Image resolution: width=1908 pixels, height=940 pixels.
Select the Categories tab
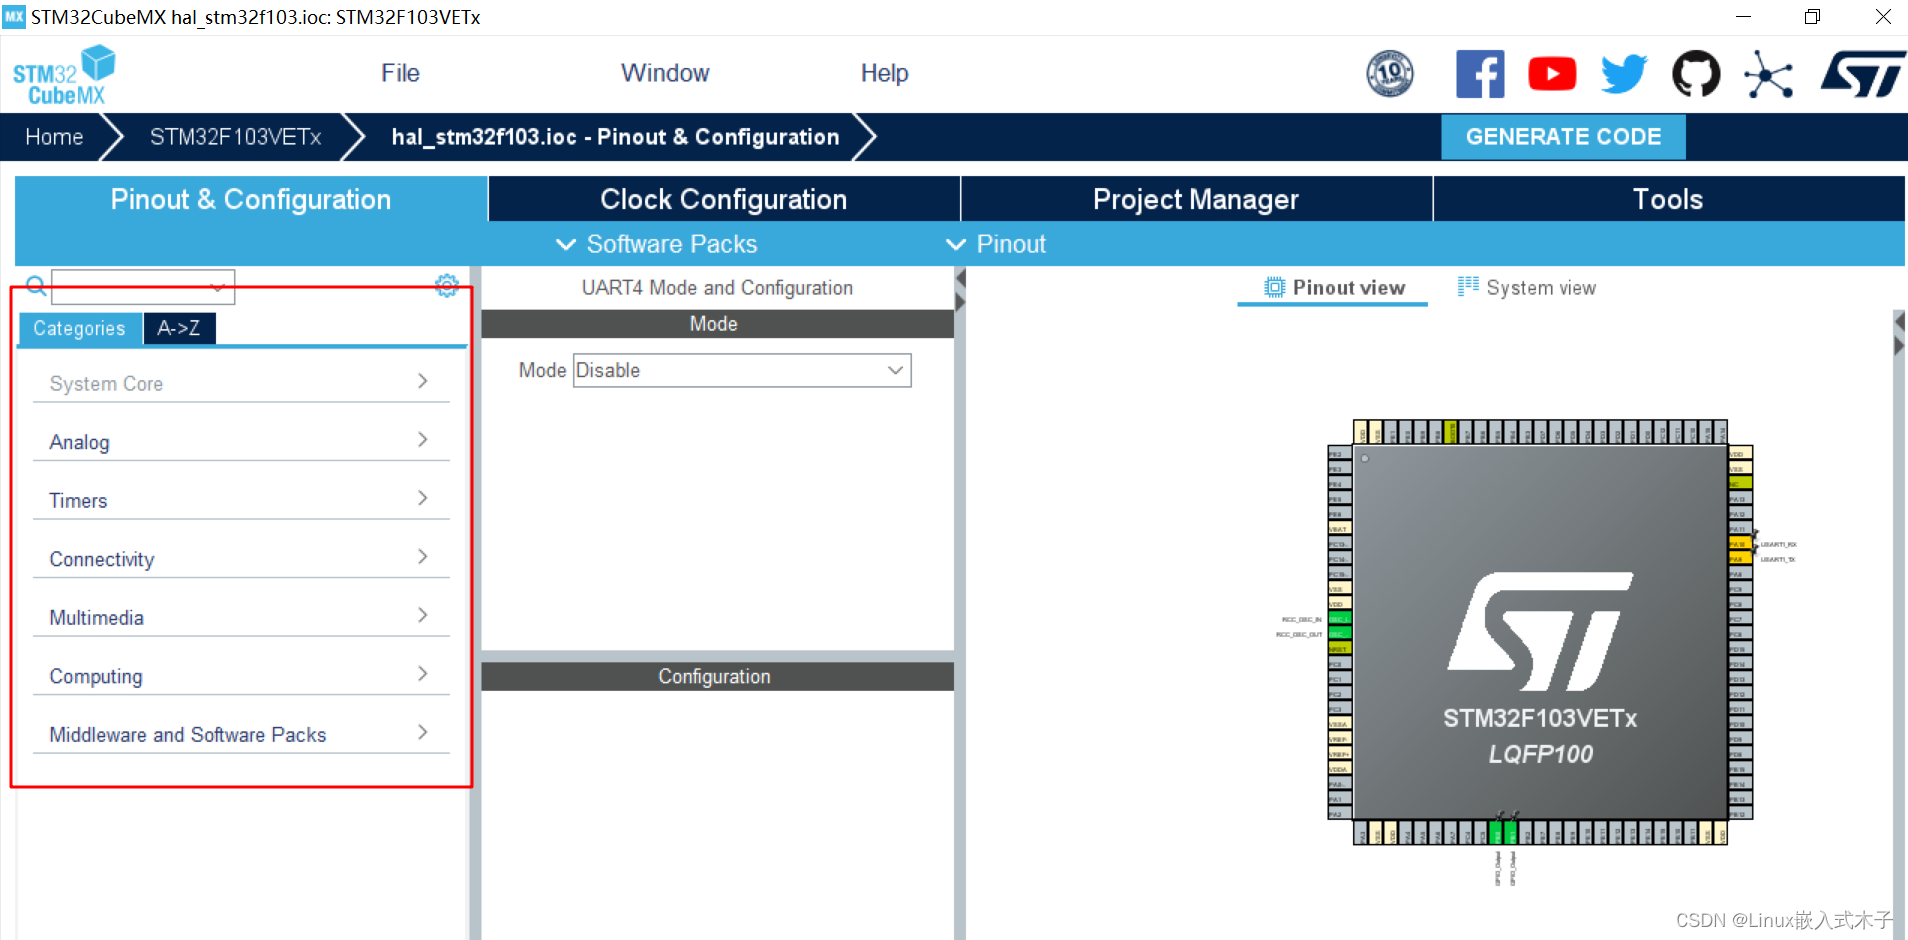[x=80, y=328]
